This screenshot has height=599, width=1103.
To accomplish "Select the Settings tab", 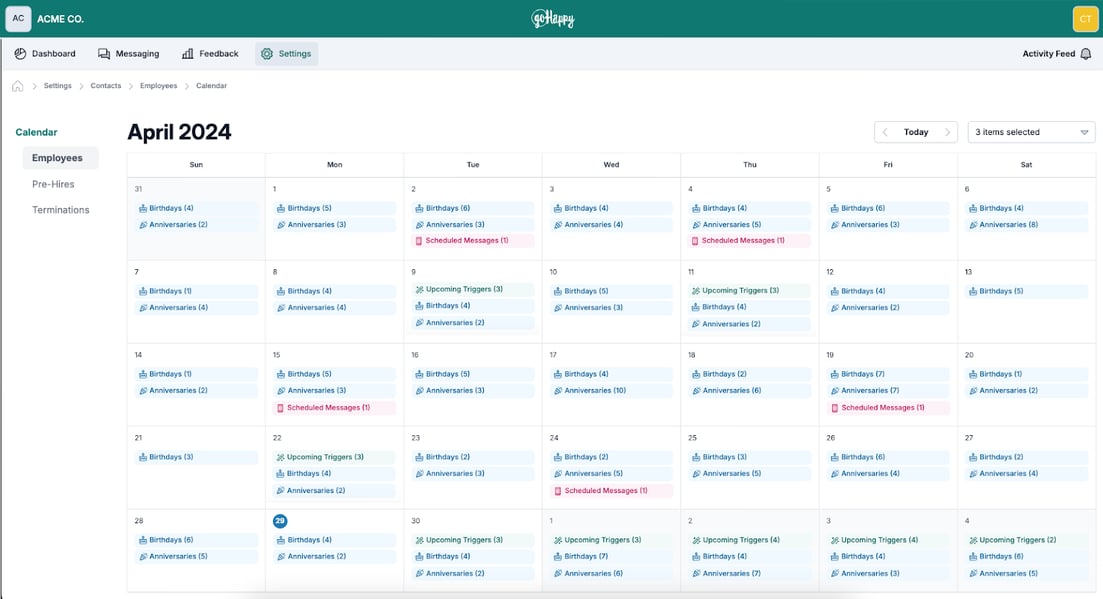I will [x=286, y=54].
